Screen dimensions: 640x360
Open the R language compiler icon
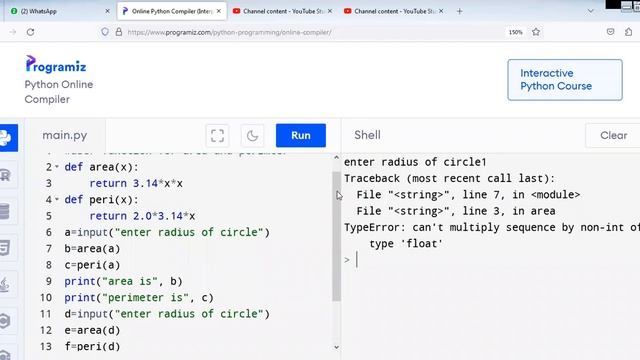tap(6, 175)
